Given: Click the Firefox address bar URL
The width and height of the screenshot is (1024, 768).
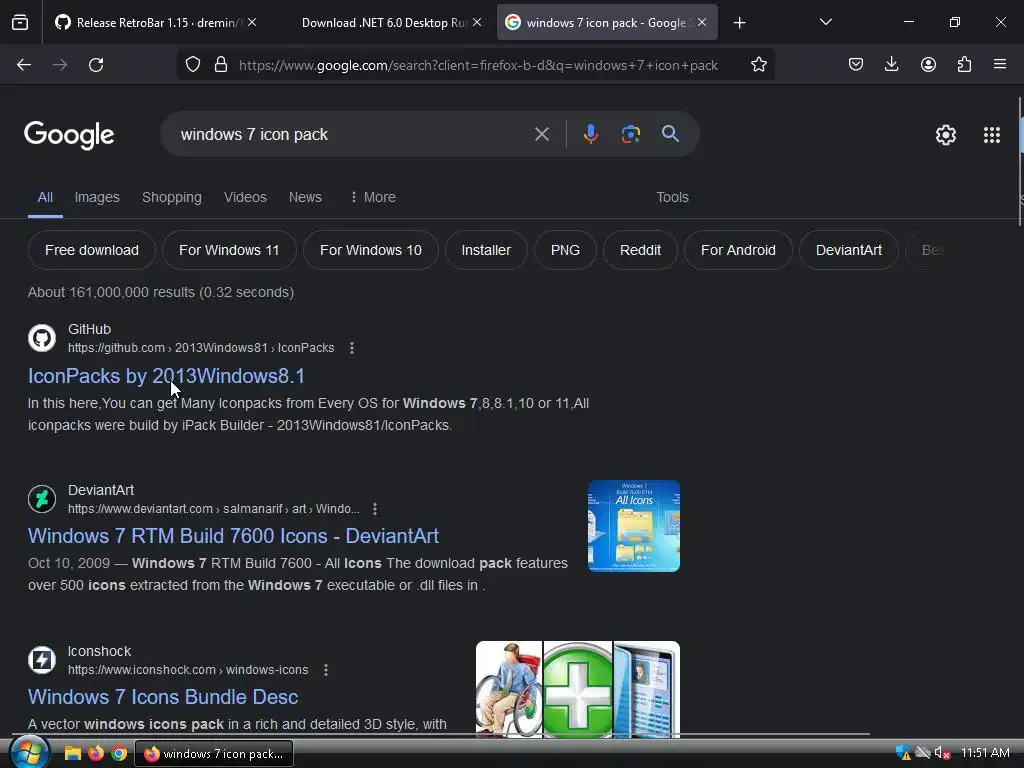Looking at the screenshot, I should [x=478, y=65].
